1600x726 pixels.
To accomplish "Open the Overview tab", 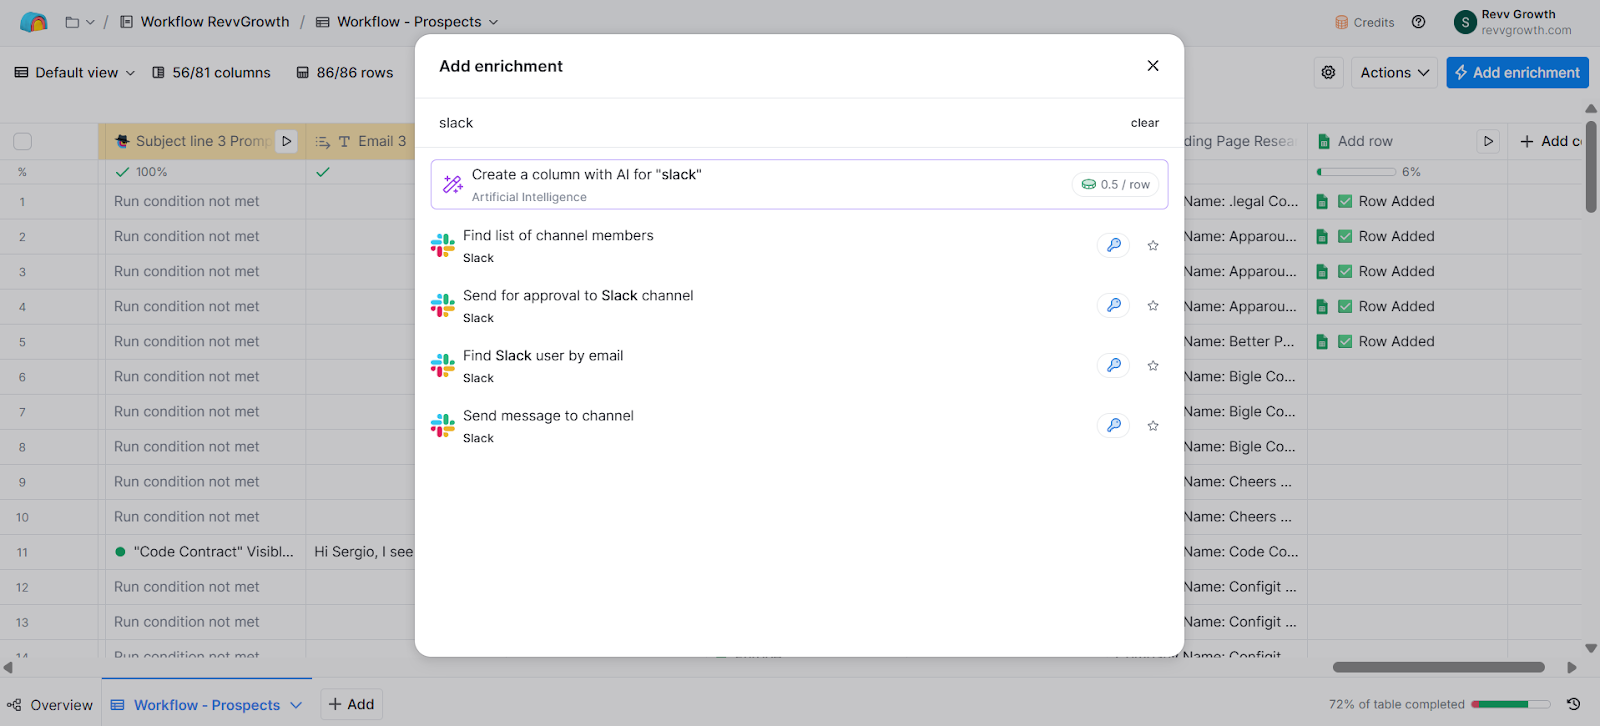I will tap(50, 705).
